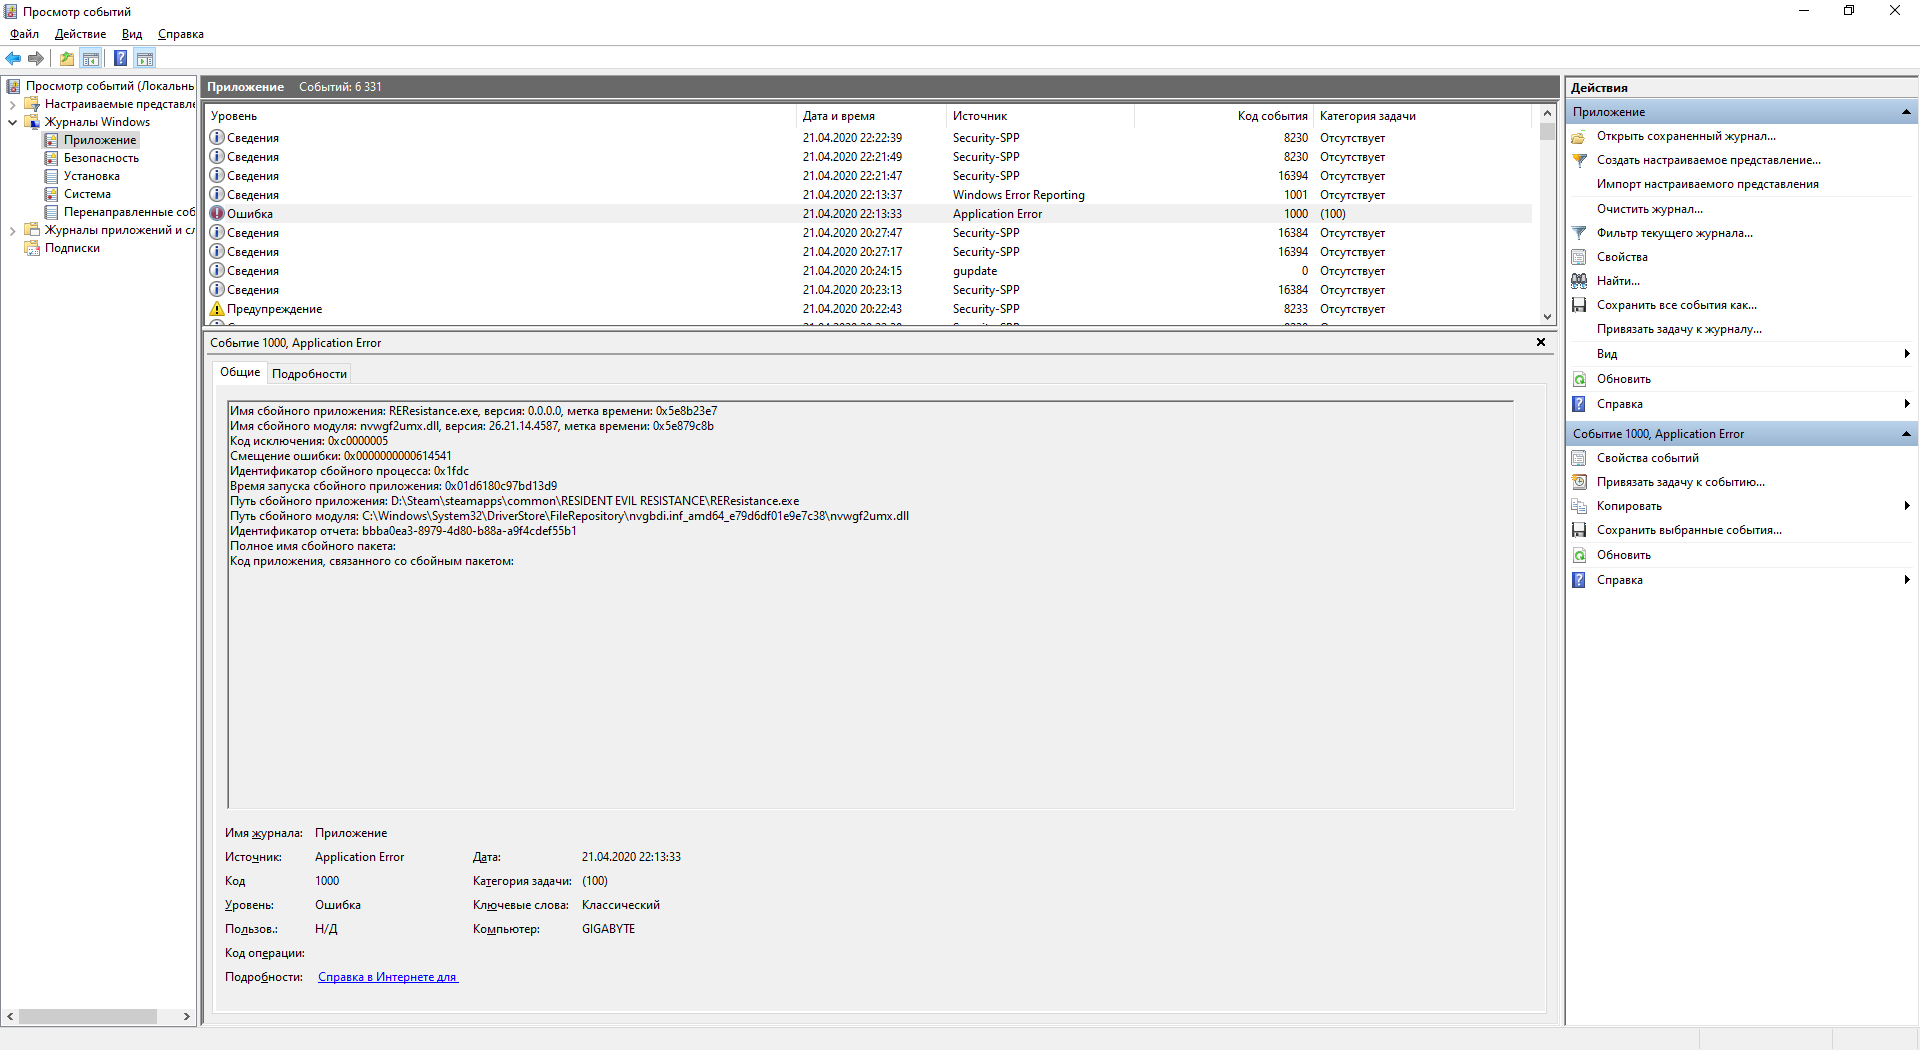The width and height of the screenshot is (1920, 1050).
Task: Click the Свойства properties icon in Actions
Action: [1579, 257]
